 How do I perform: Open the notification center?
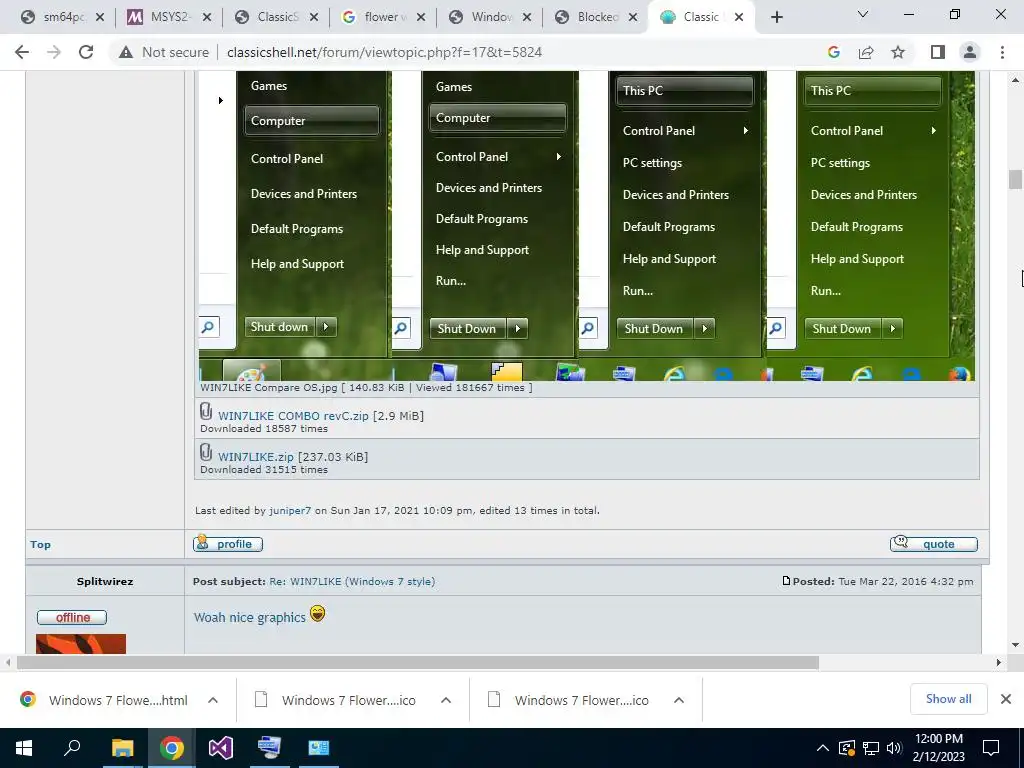[991, 748]
